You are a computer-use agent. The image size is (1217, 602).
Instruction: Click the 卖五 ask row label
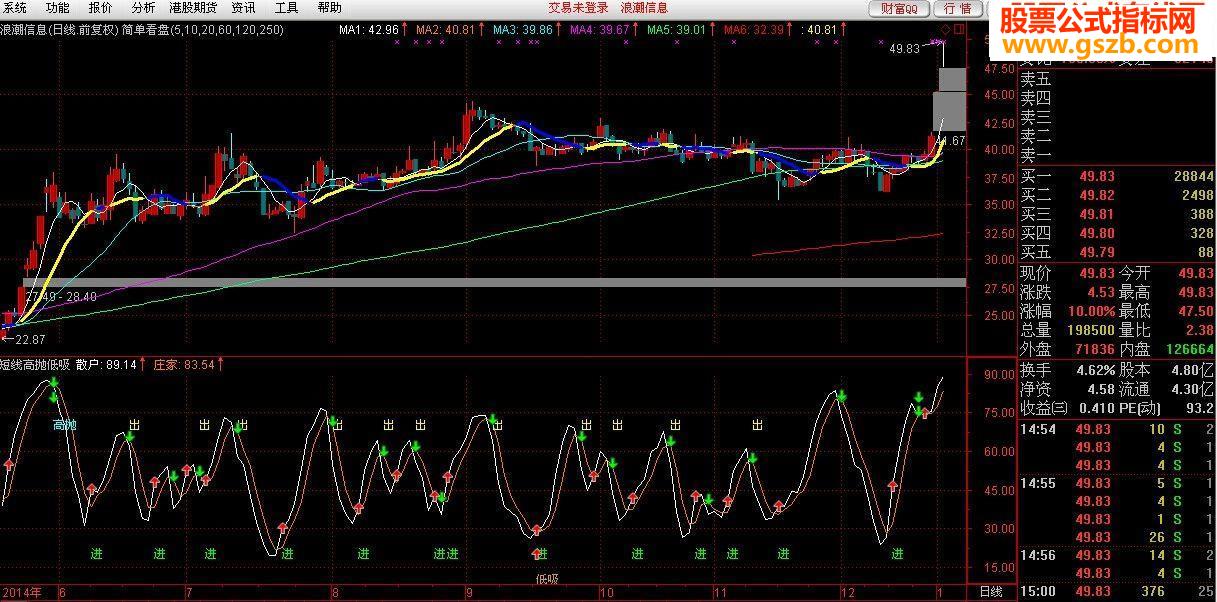(x=1036, y=79)
